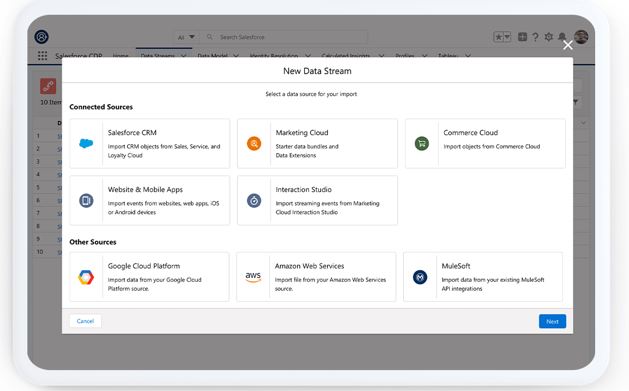Open the Identity Resolution tab
This screenshot has height=391, width=629.
pyautogui.click(x=274, y=55)
